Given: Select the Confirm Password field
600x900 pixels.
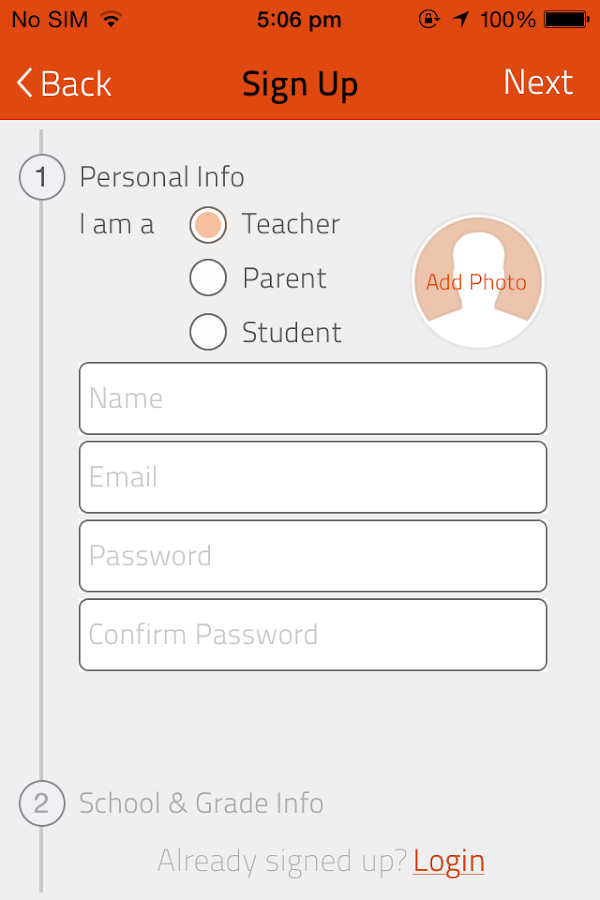Looking at the screenshot, I should click(x=313, y=634).
